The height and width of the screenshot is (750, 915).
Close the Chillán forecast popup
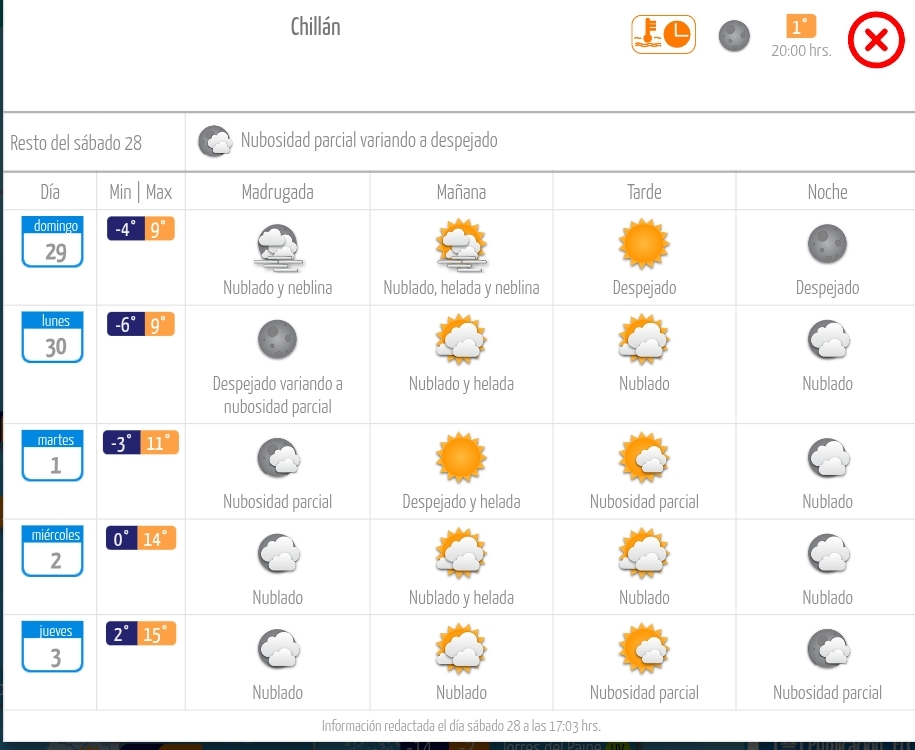[x=876, y=41]
